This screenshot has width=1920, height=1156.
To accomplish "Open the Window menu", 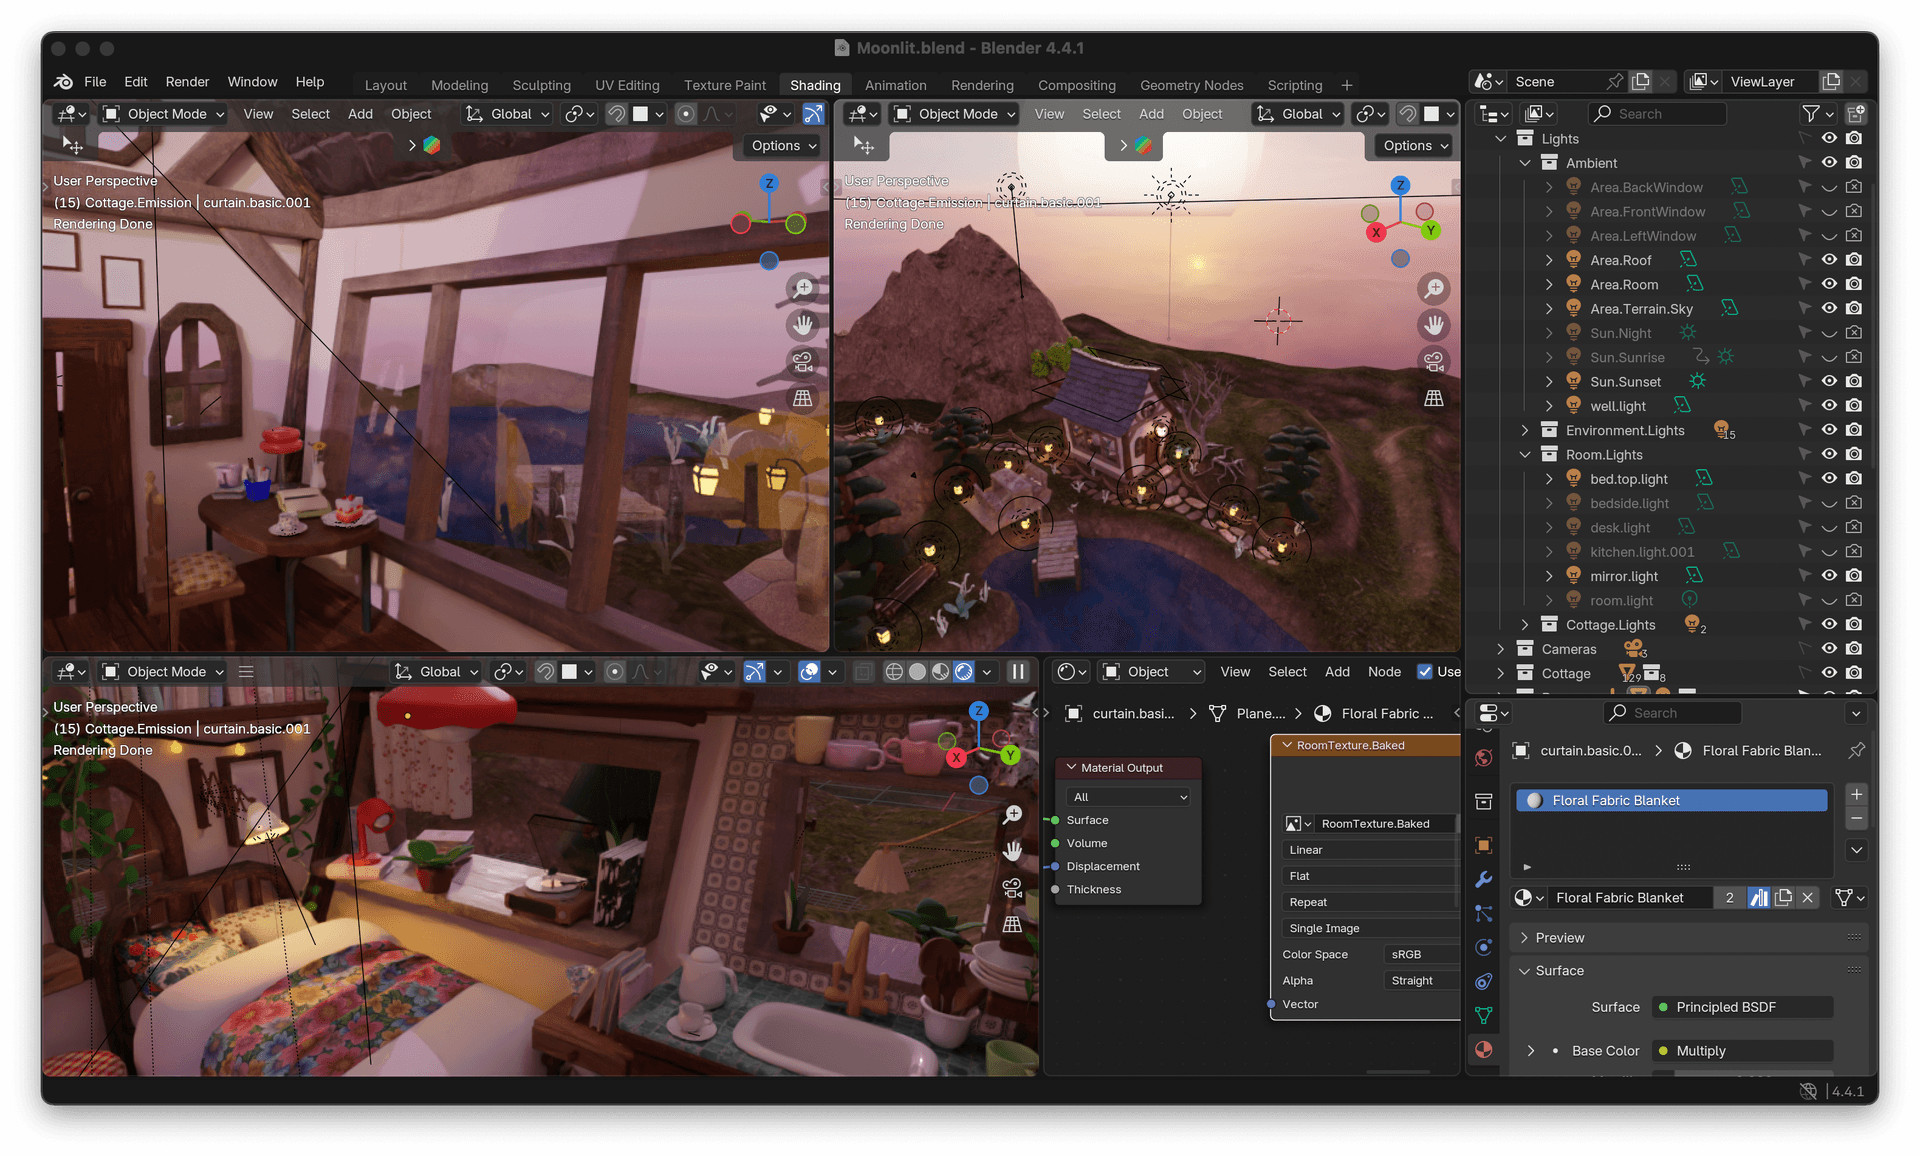I will point(252,82).
